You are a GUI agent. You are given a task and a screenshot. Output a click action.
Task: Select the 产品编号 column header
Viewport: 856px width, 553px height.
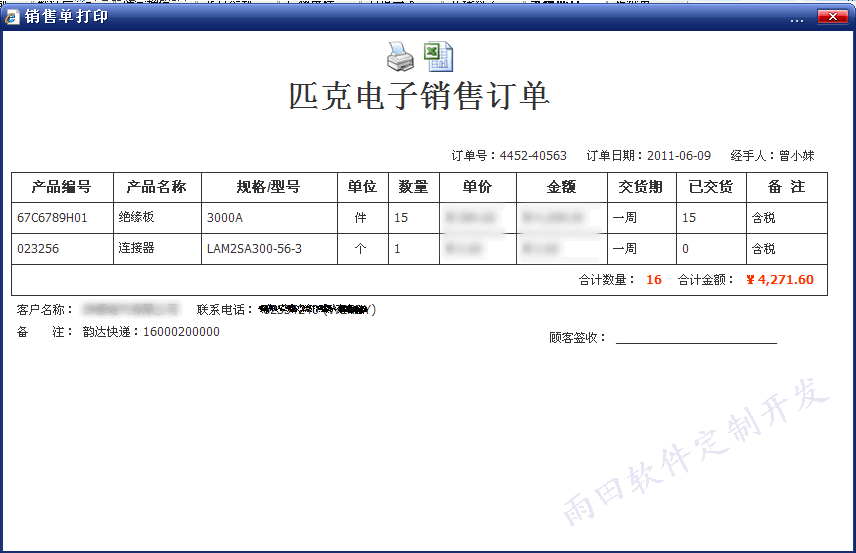tap(62, 187)
